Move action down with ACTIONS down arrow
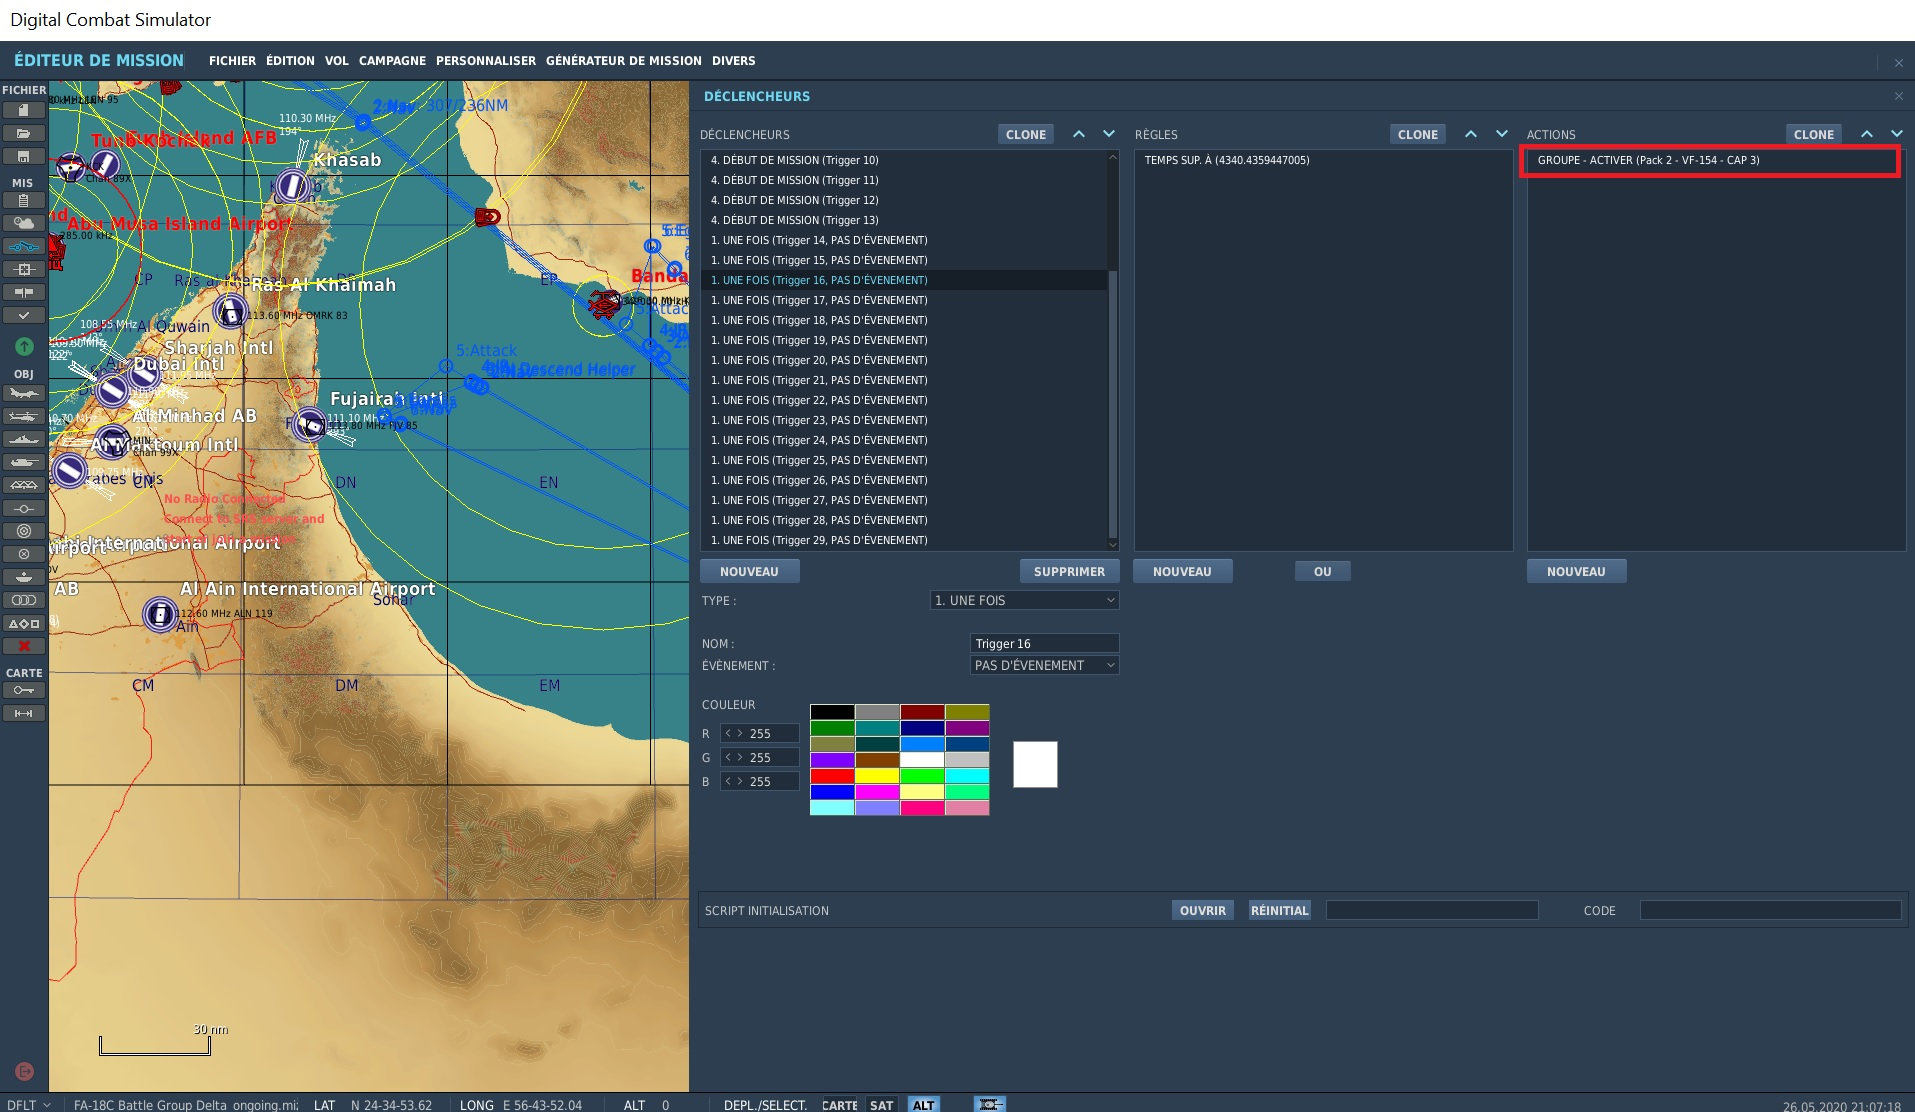This screenshot has width=1915, height=1112. 1897,134
